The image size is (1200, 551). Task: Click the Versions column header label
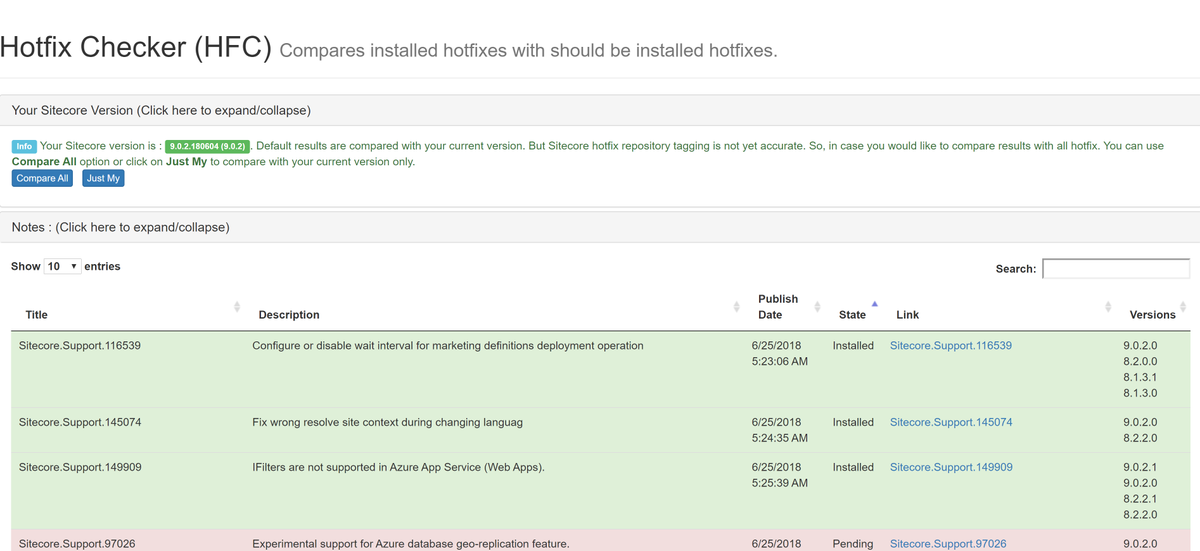pos(1152,315)
